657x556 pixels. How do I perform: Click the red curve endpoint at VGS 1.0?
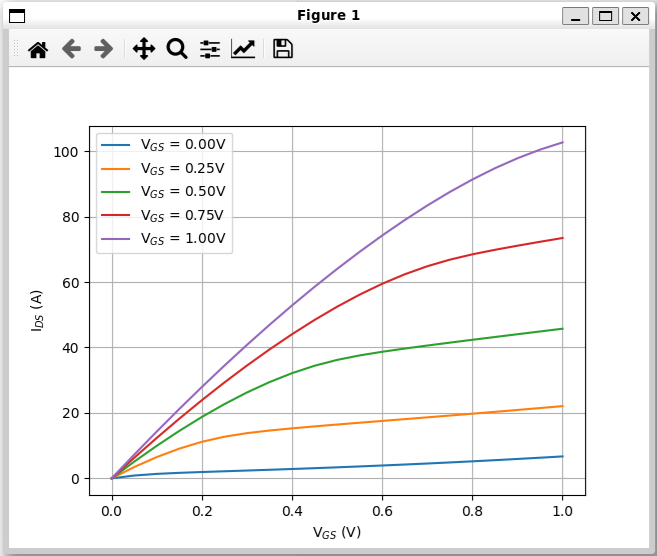(x=562, y=238)
